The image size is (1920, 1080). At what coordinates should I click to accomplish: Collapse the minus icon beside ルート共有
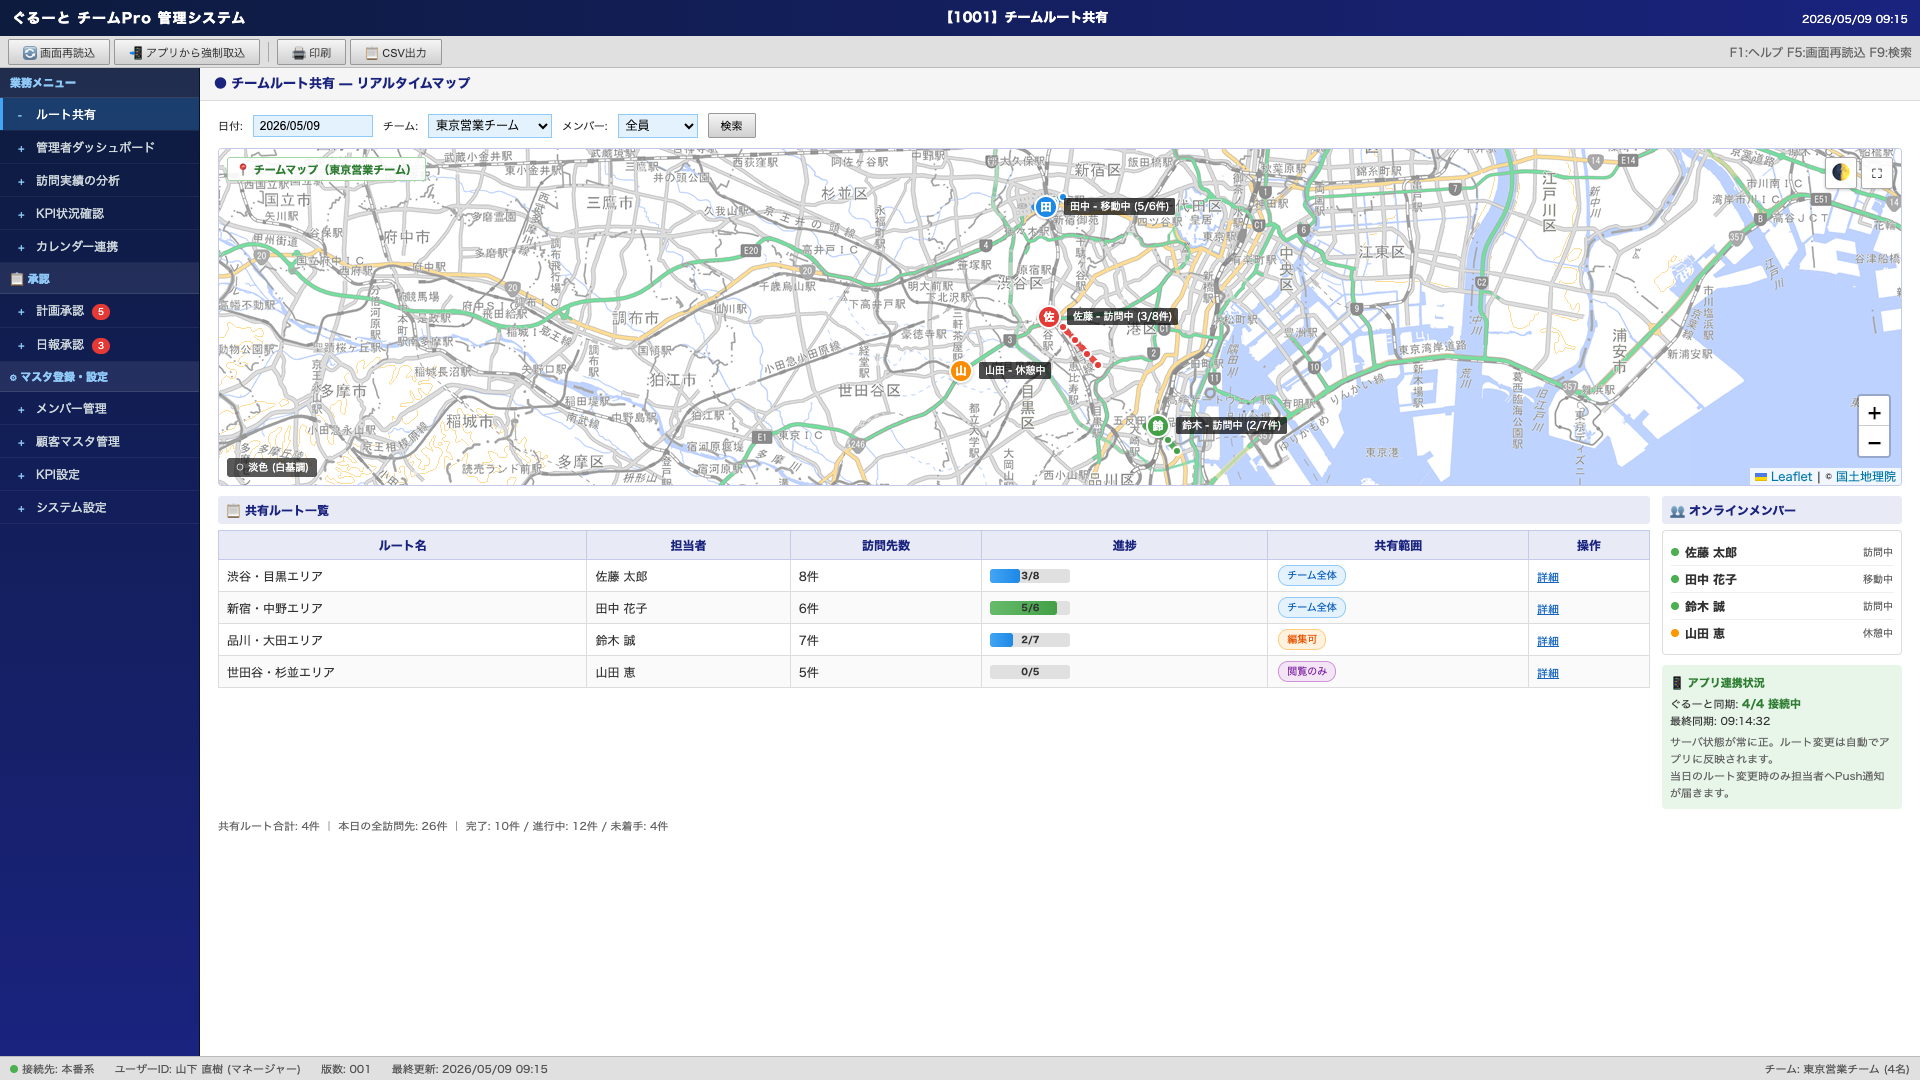click(20, 116)
